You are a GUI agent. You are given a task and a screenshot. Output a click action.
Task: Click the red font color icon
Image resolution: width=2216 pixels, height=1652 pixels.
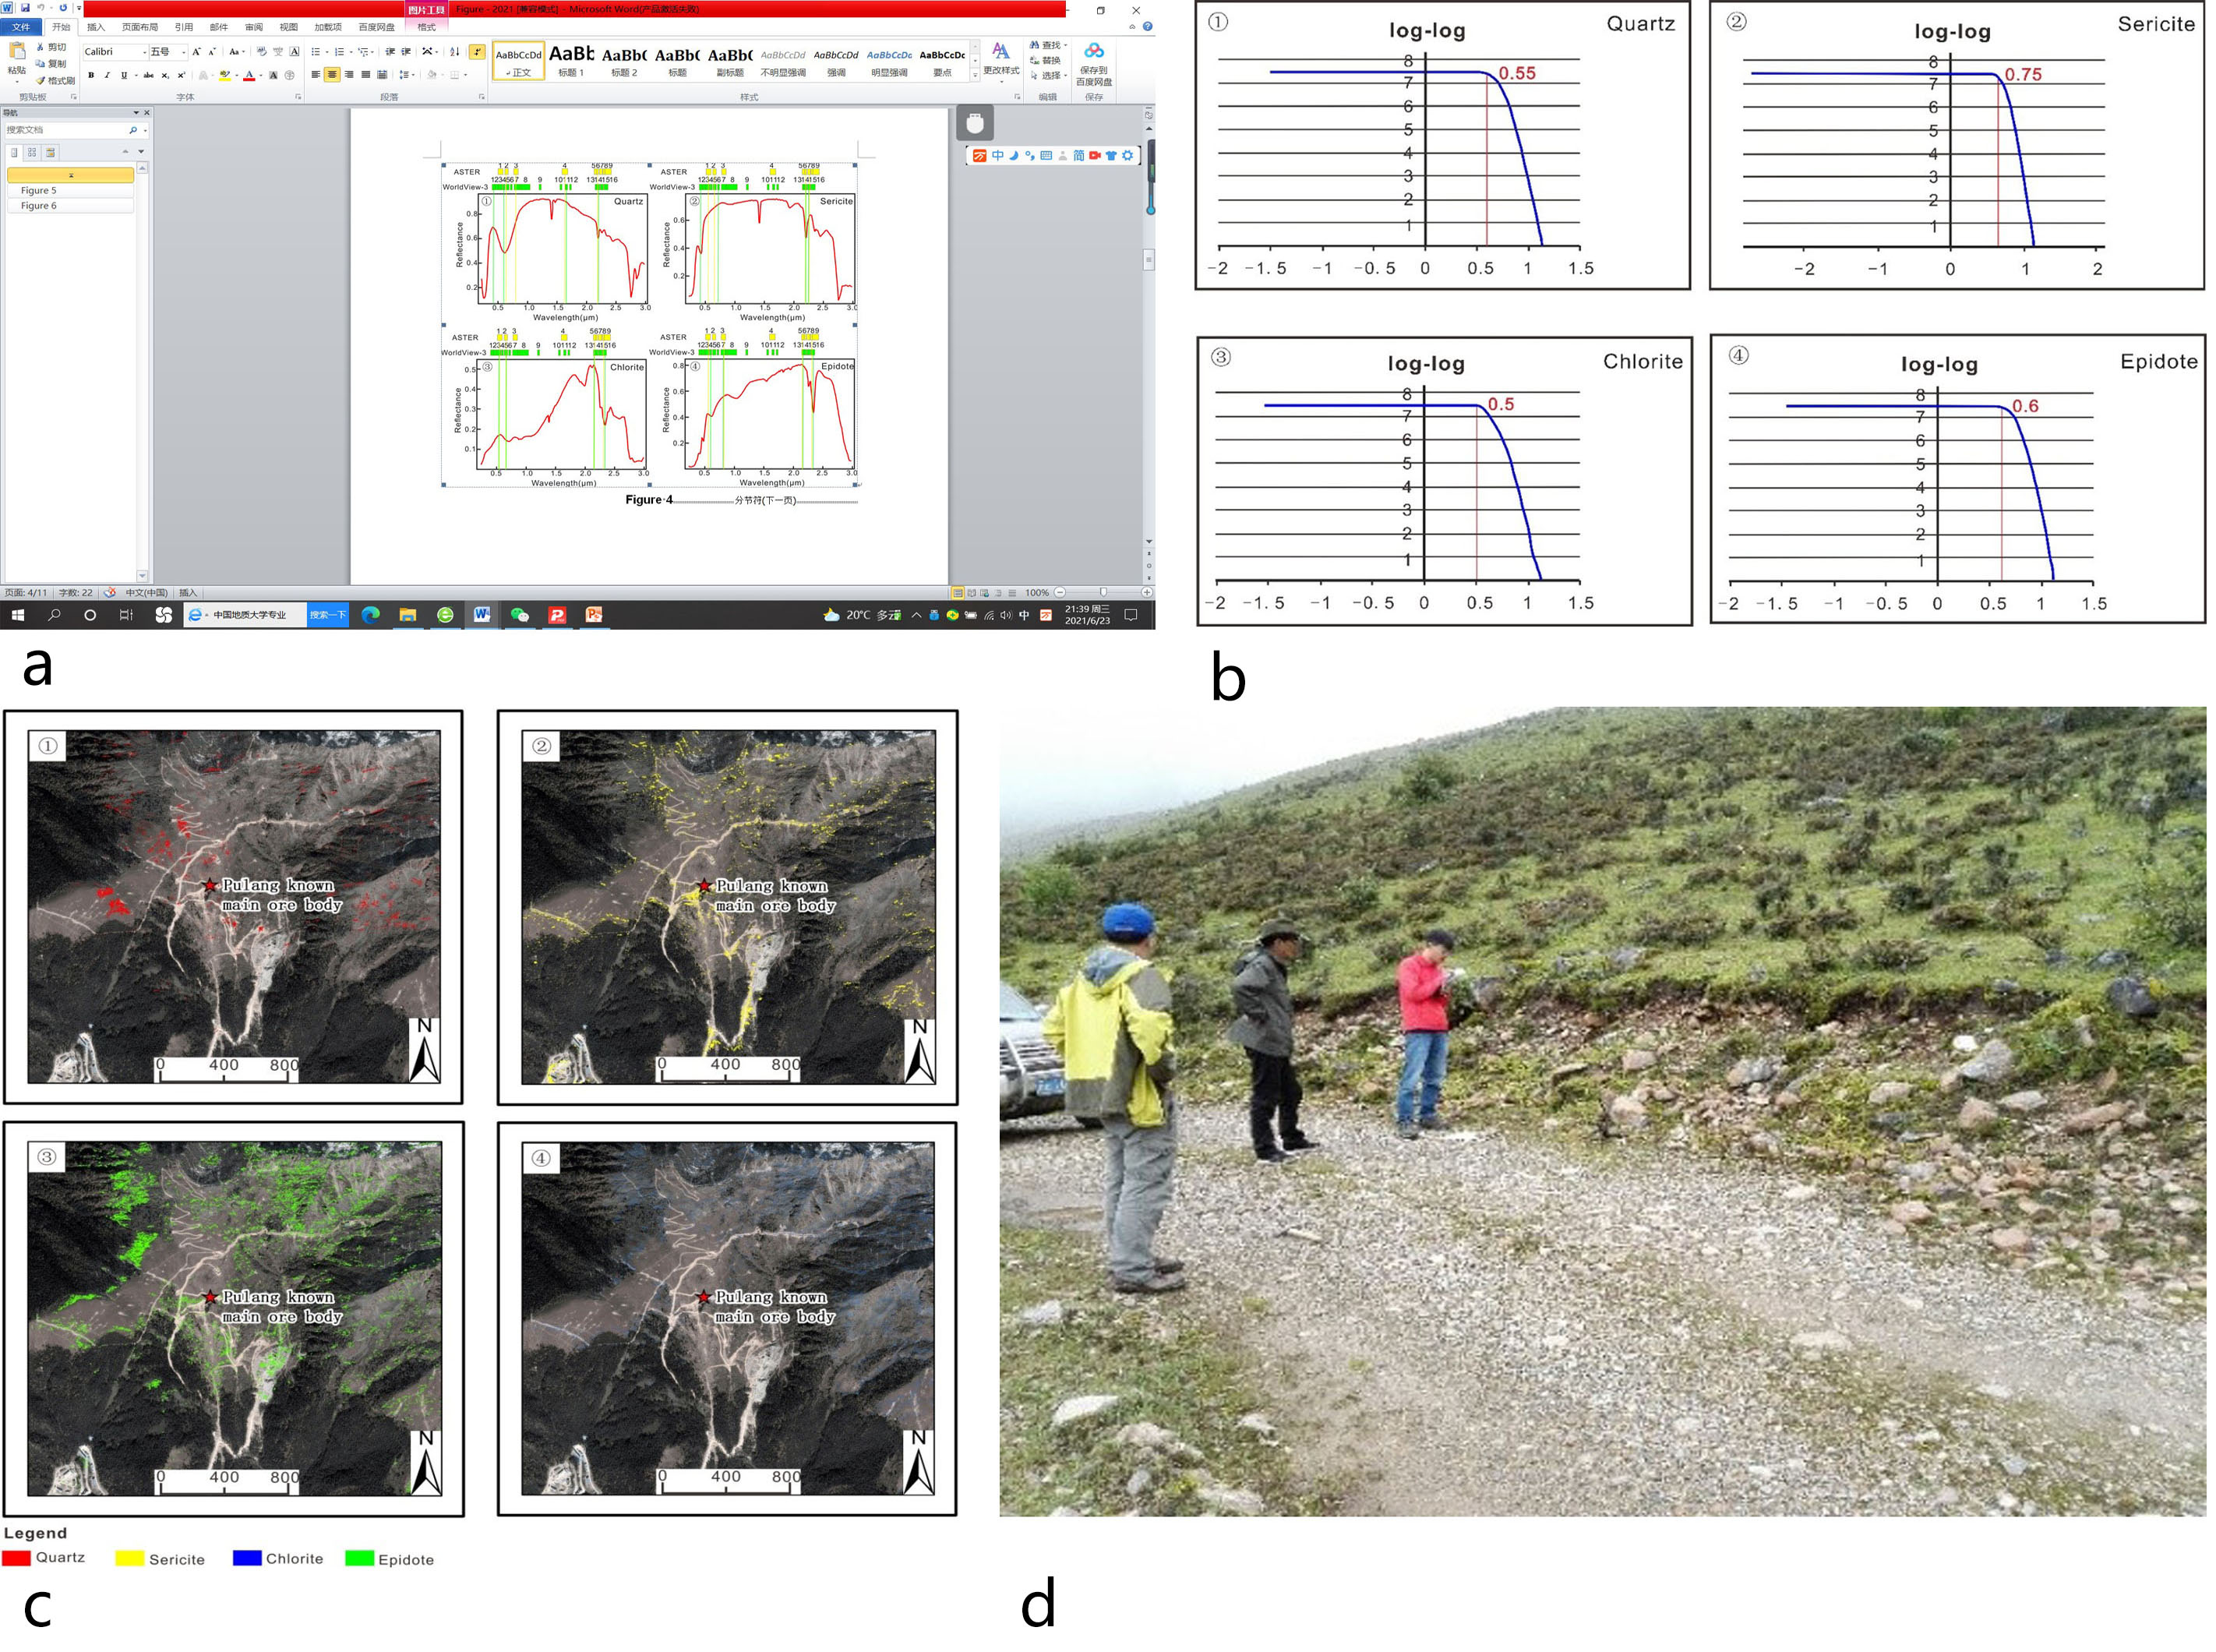tap(249, 75)
